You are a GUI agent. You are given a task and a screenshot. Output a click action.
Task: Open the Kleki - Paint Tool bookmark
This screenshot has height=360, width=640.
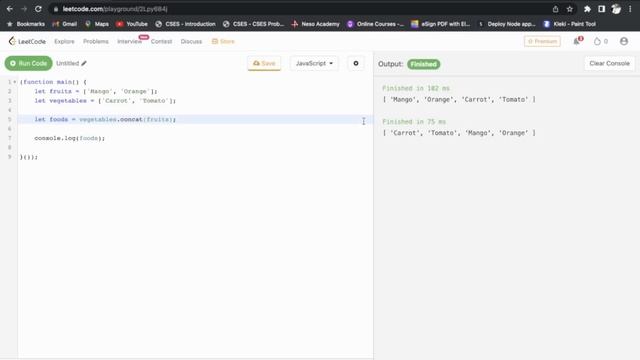tap(570, 24)
